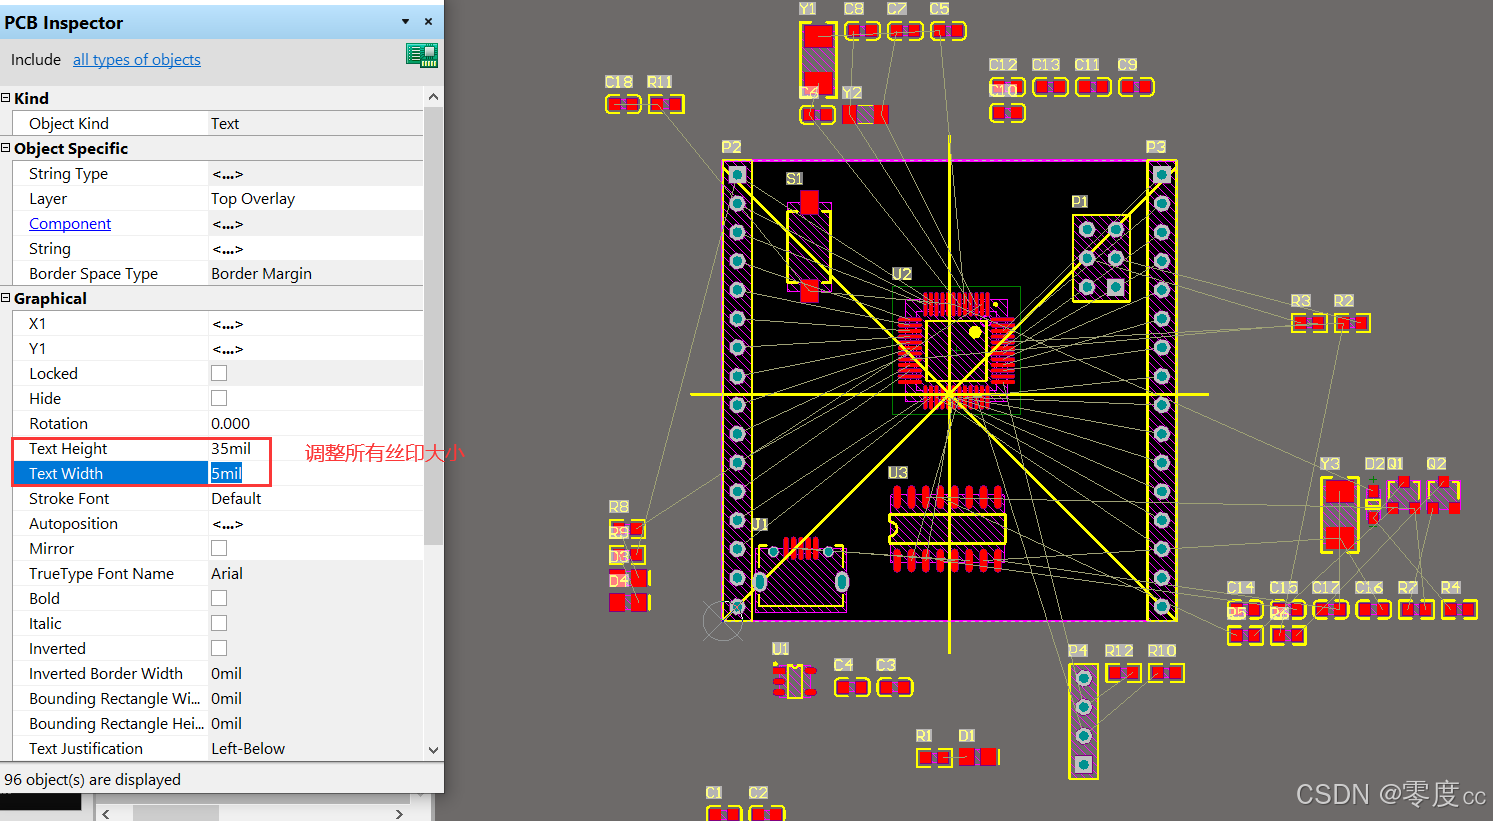The height and width of the screenshot is (821, 1493).
Task: Click the Inspector scrollbar down arrow
Action: 433,750
